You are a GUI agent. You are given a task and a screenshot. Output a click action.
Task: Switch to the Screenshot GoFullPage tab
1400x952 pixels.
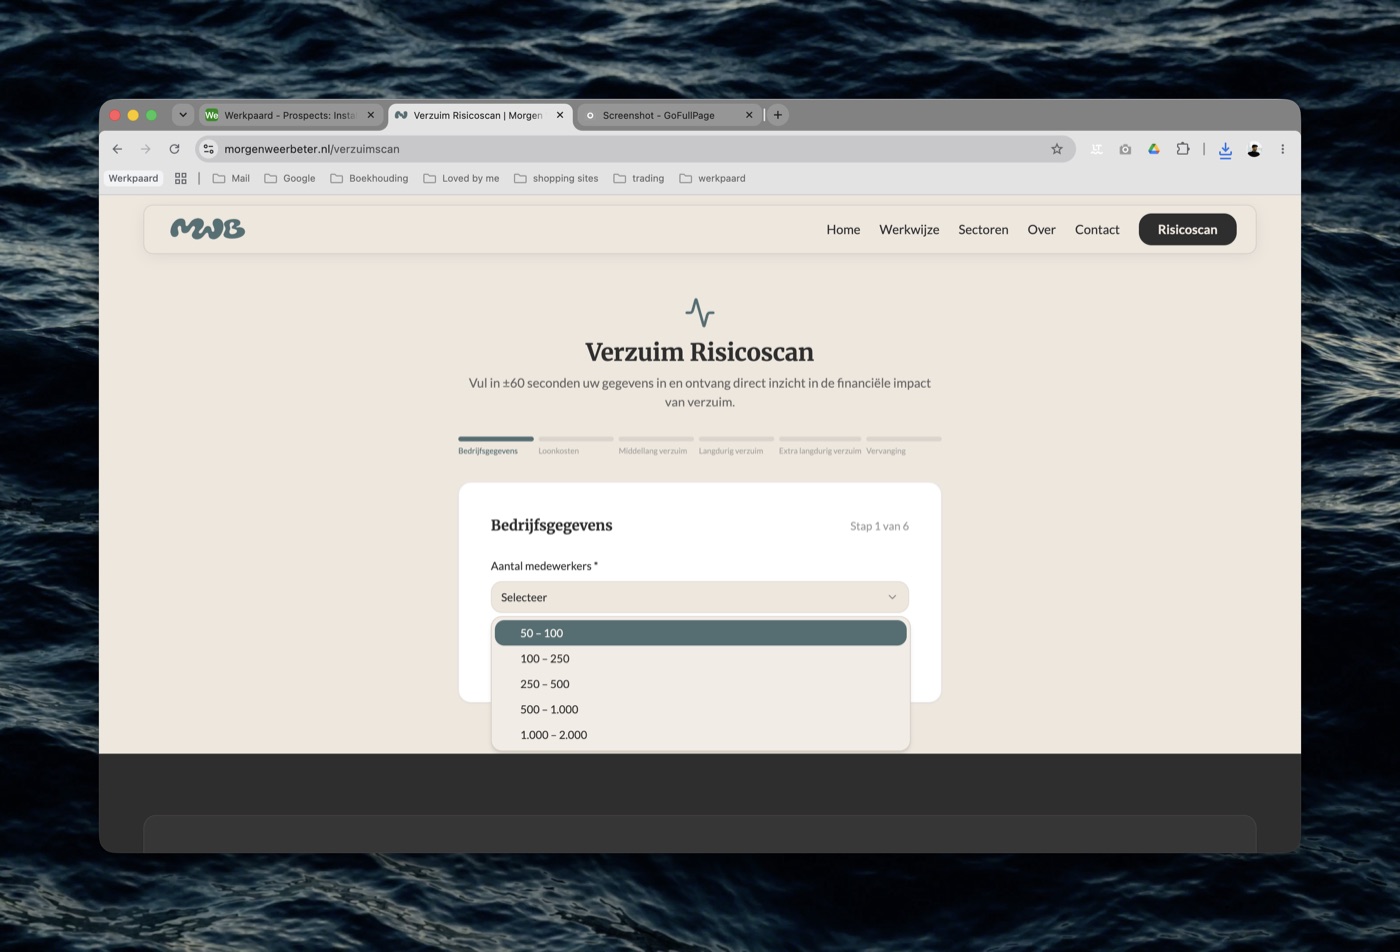pyautogui.click(x=669, y=115)
